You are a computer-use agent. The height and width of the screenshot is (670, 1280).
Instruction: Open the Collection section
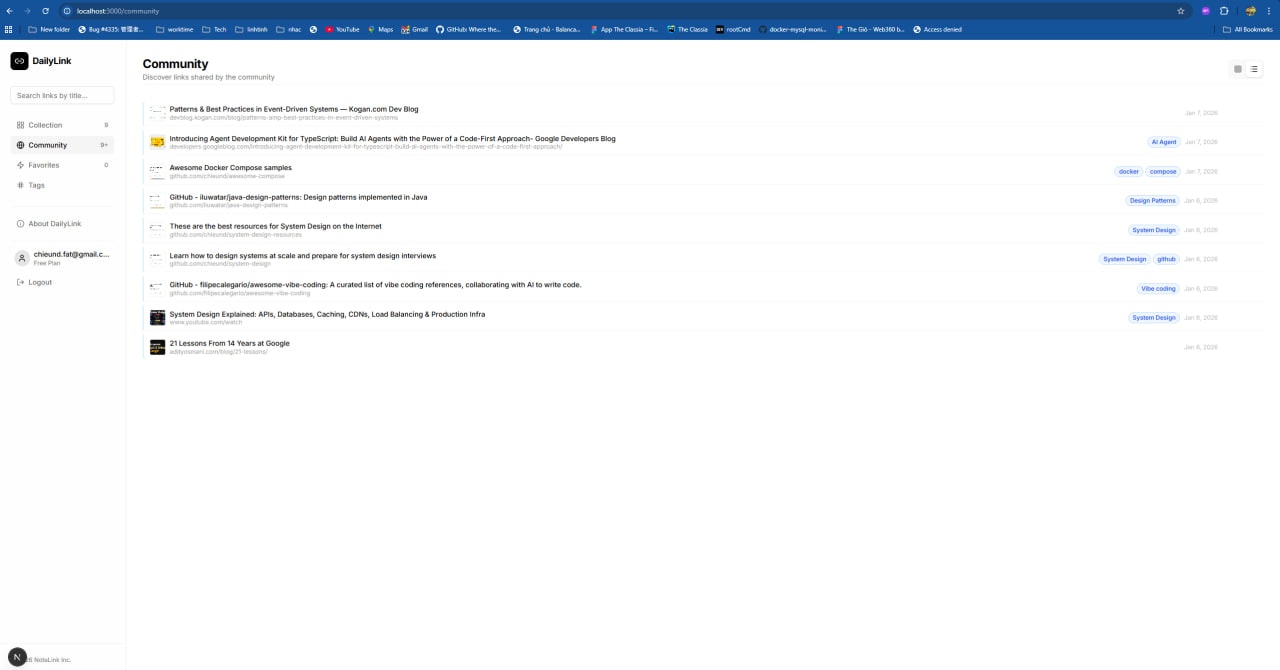click(x=45, y=125)
